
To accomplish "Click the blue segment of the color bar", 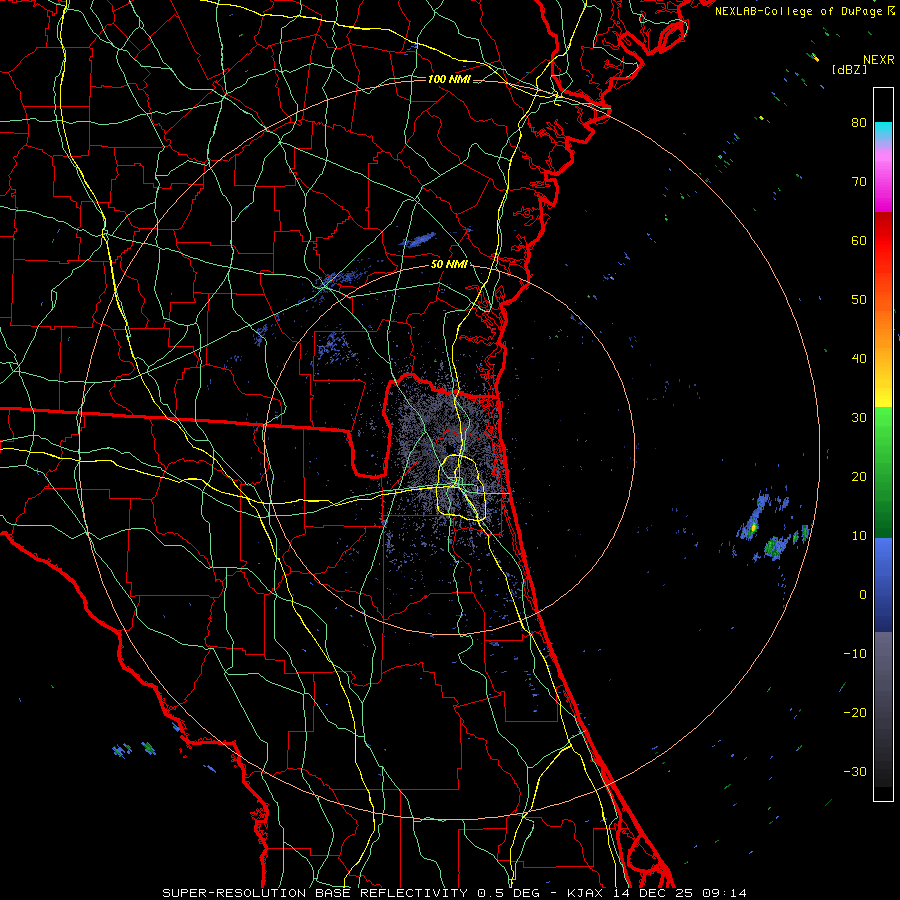I will 883,585.
